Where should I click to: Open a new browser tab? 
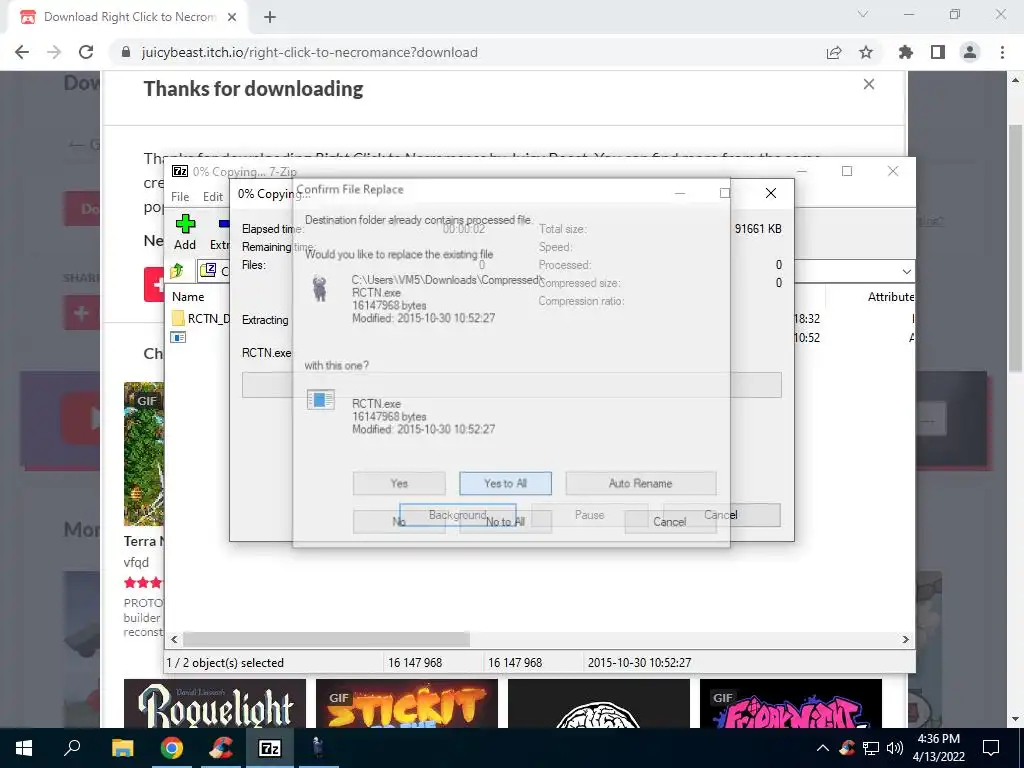click(x=270, y=17)
